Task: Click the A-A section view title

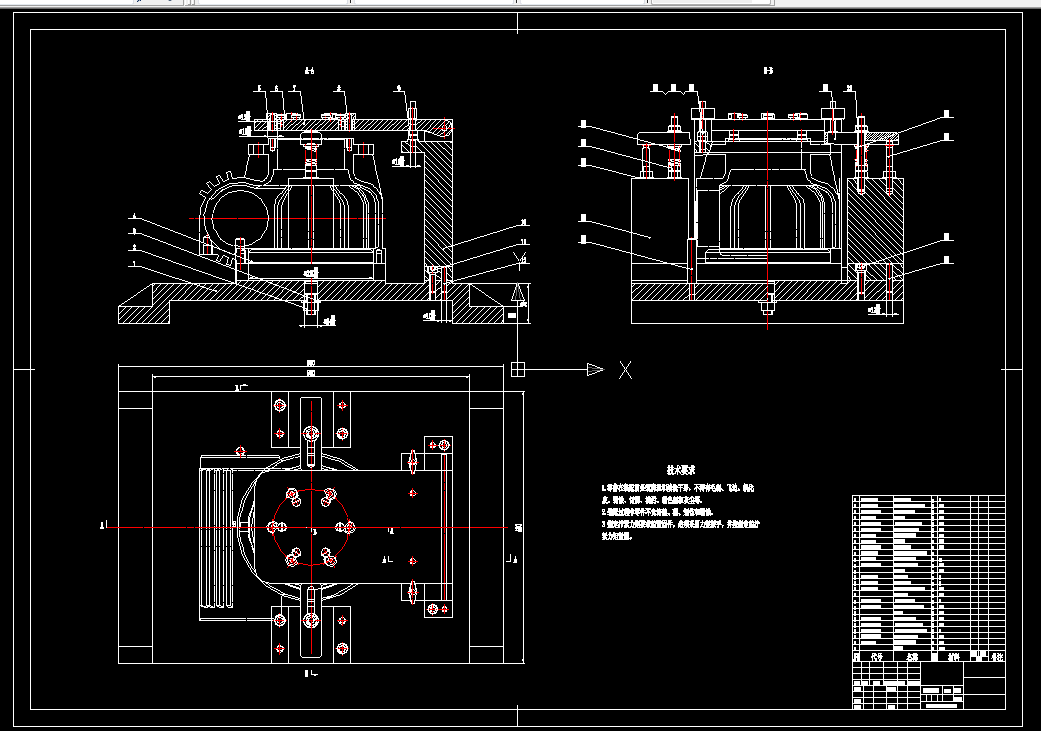Action: click(x=309, y=70)
